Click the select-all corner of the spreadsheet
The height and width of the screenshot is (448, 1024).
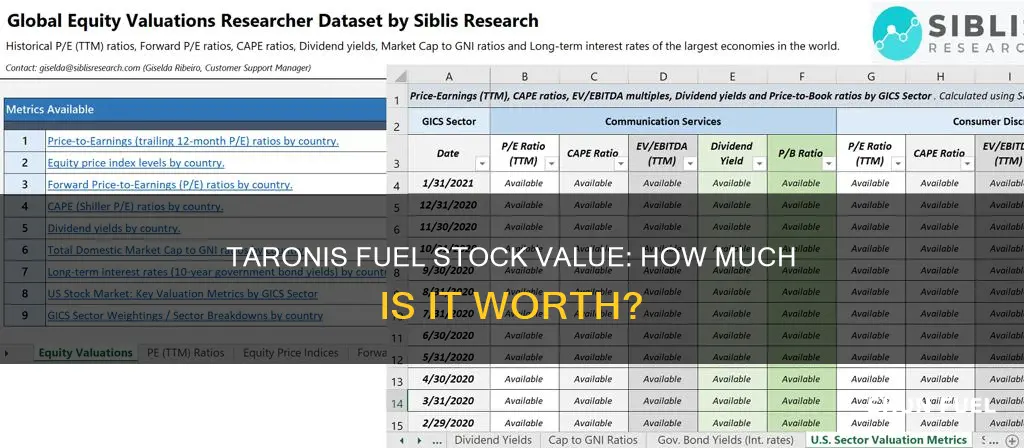click(397, 76)
